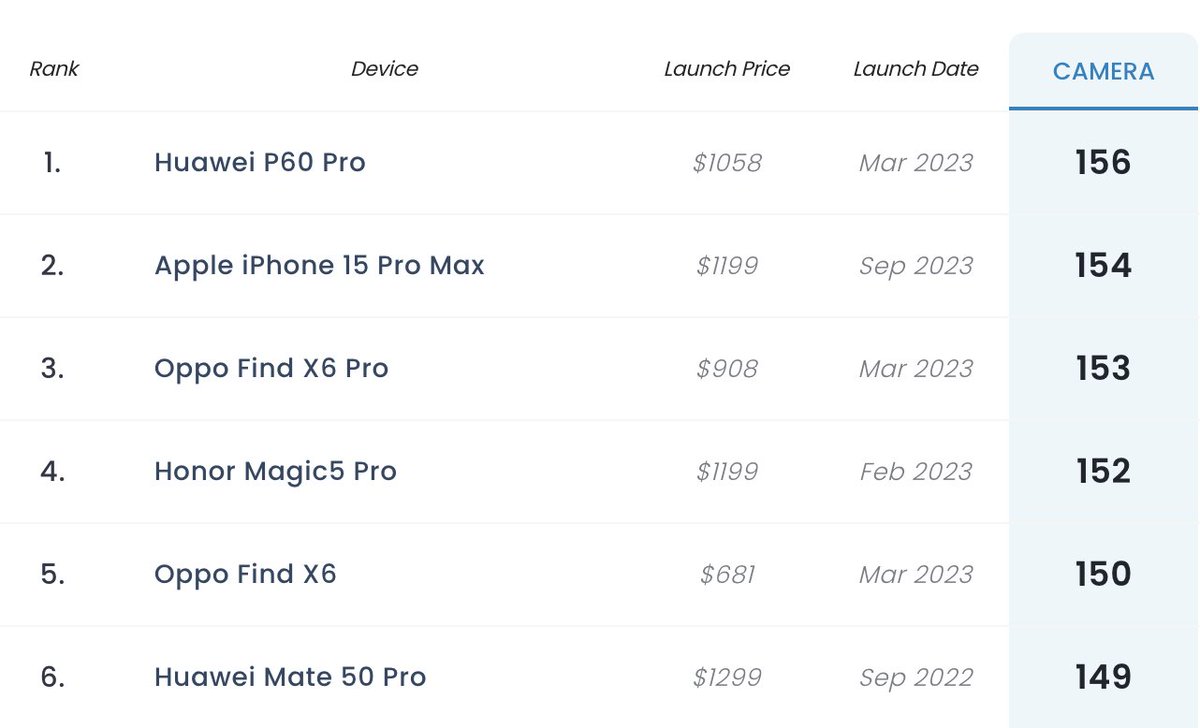Screen dimensions: 1200x728
Task: Click camera score 152
Action: point(1103,471)
